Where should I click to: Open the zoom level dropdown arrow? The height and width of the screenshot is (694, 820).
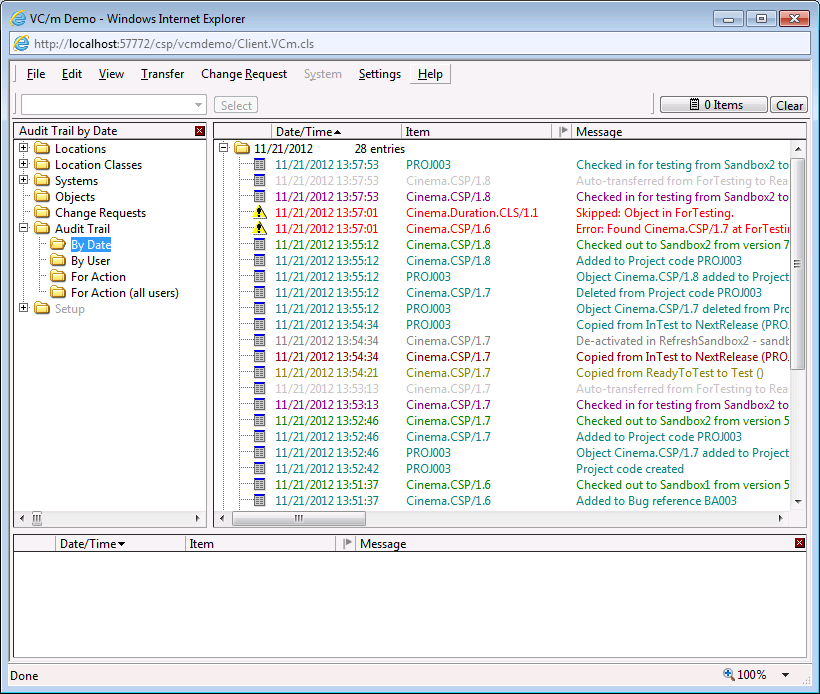coord(785,675)
